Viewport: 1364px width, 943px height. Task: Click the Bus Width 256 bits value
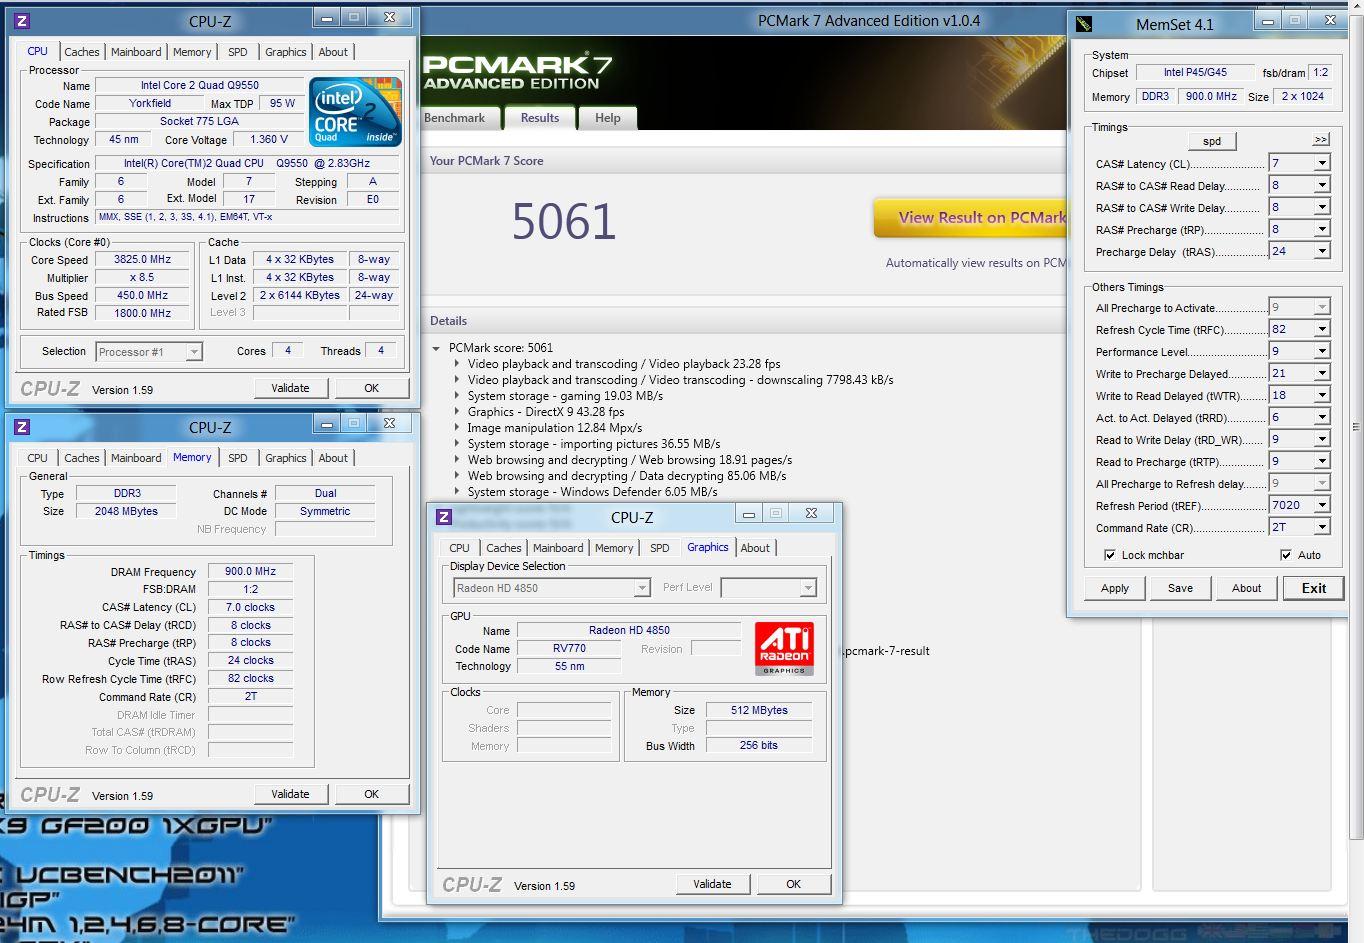(759, 745)
